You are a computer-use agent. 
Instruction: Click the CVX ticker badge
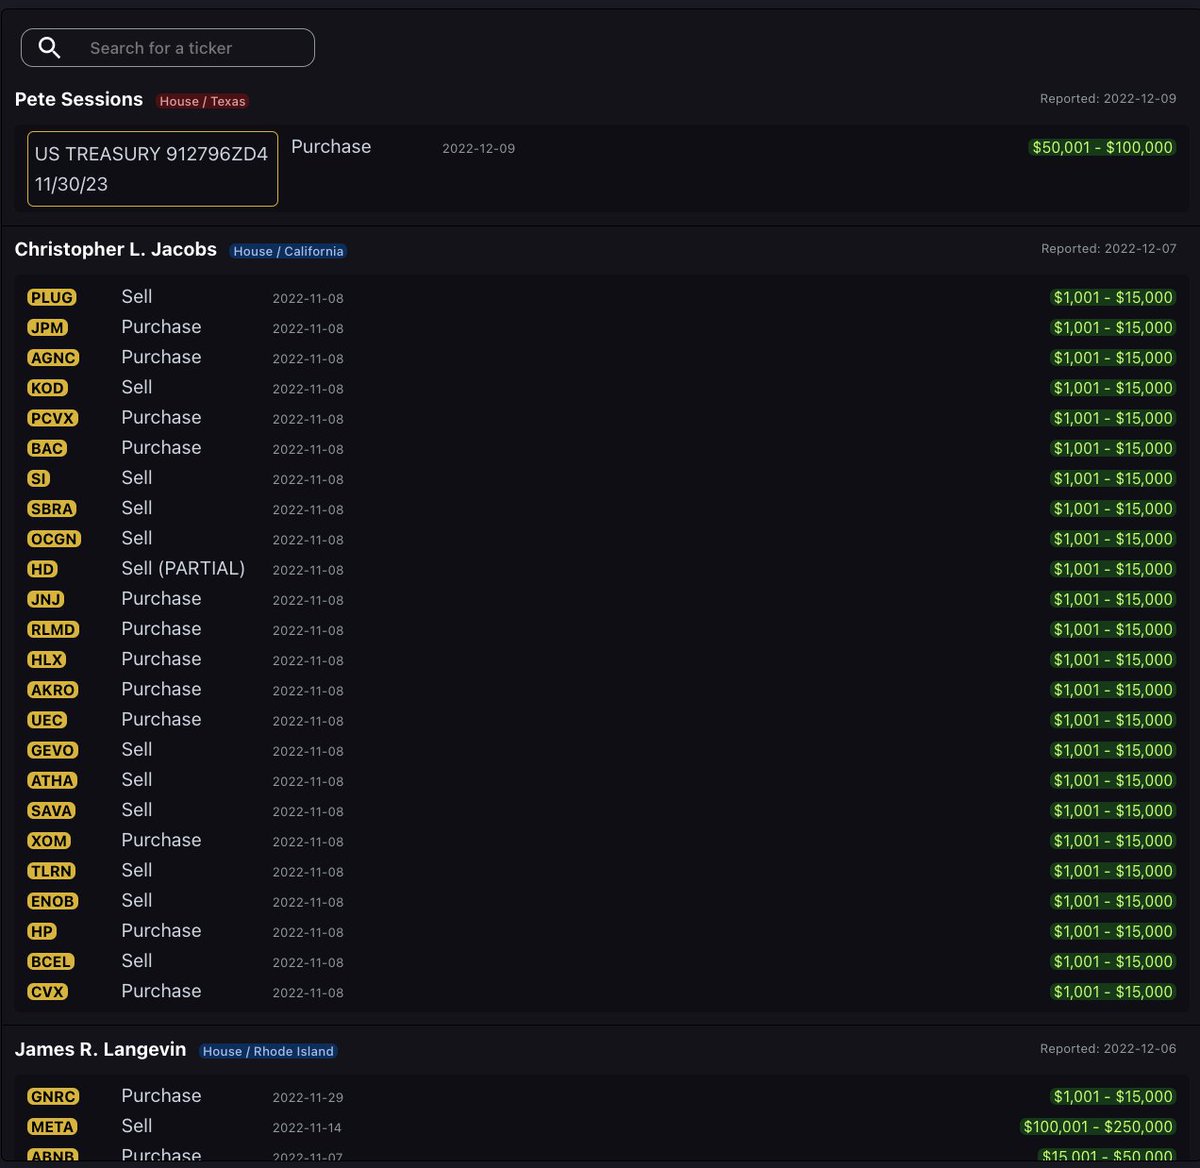coord(48,992)
